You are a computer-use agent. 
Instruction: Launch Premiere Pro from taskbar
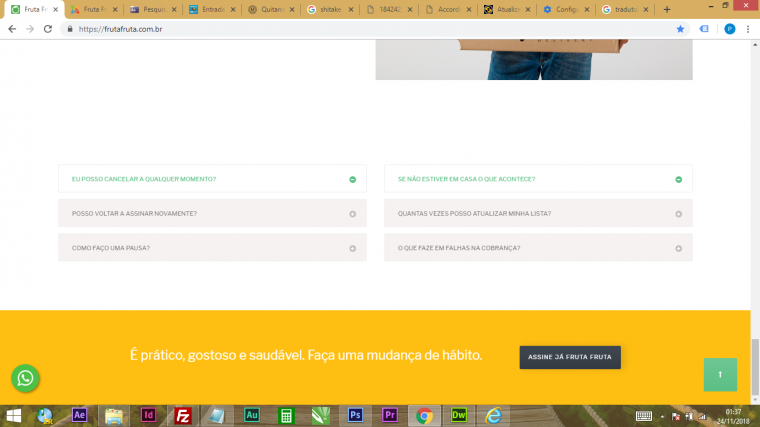point(390,415)
